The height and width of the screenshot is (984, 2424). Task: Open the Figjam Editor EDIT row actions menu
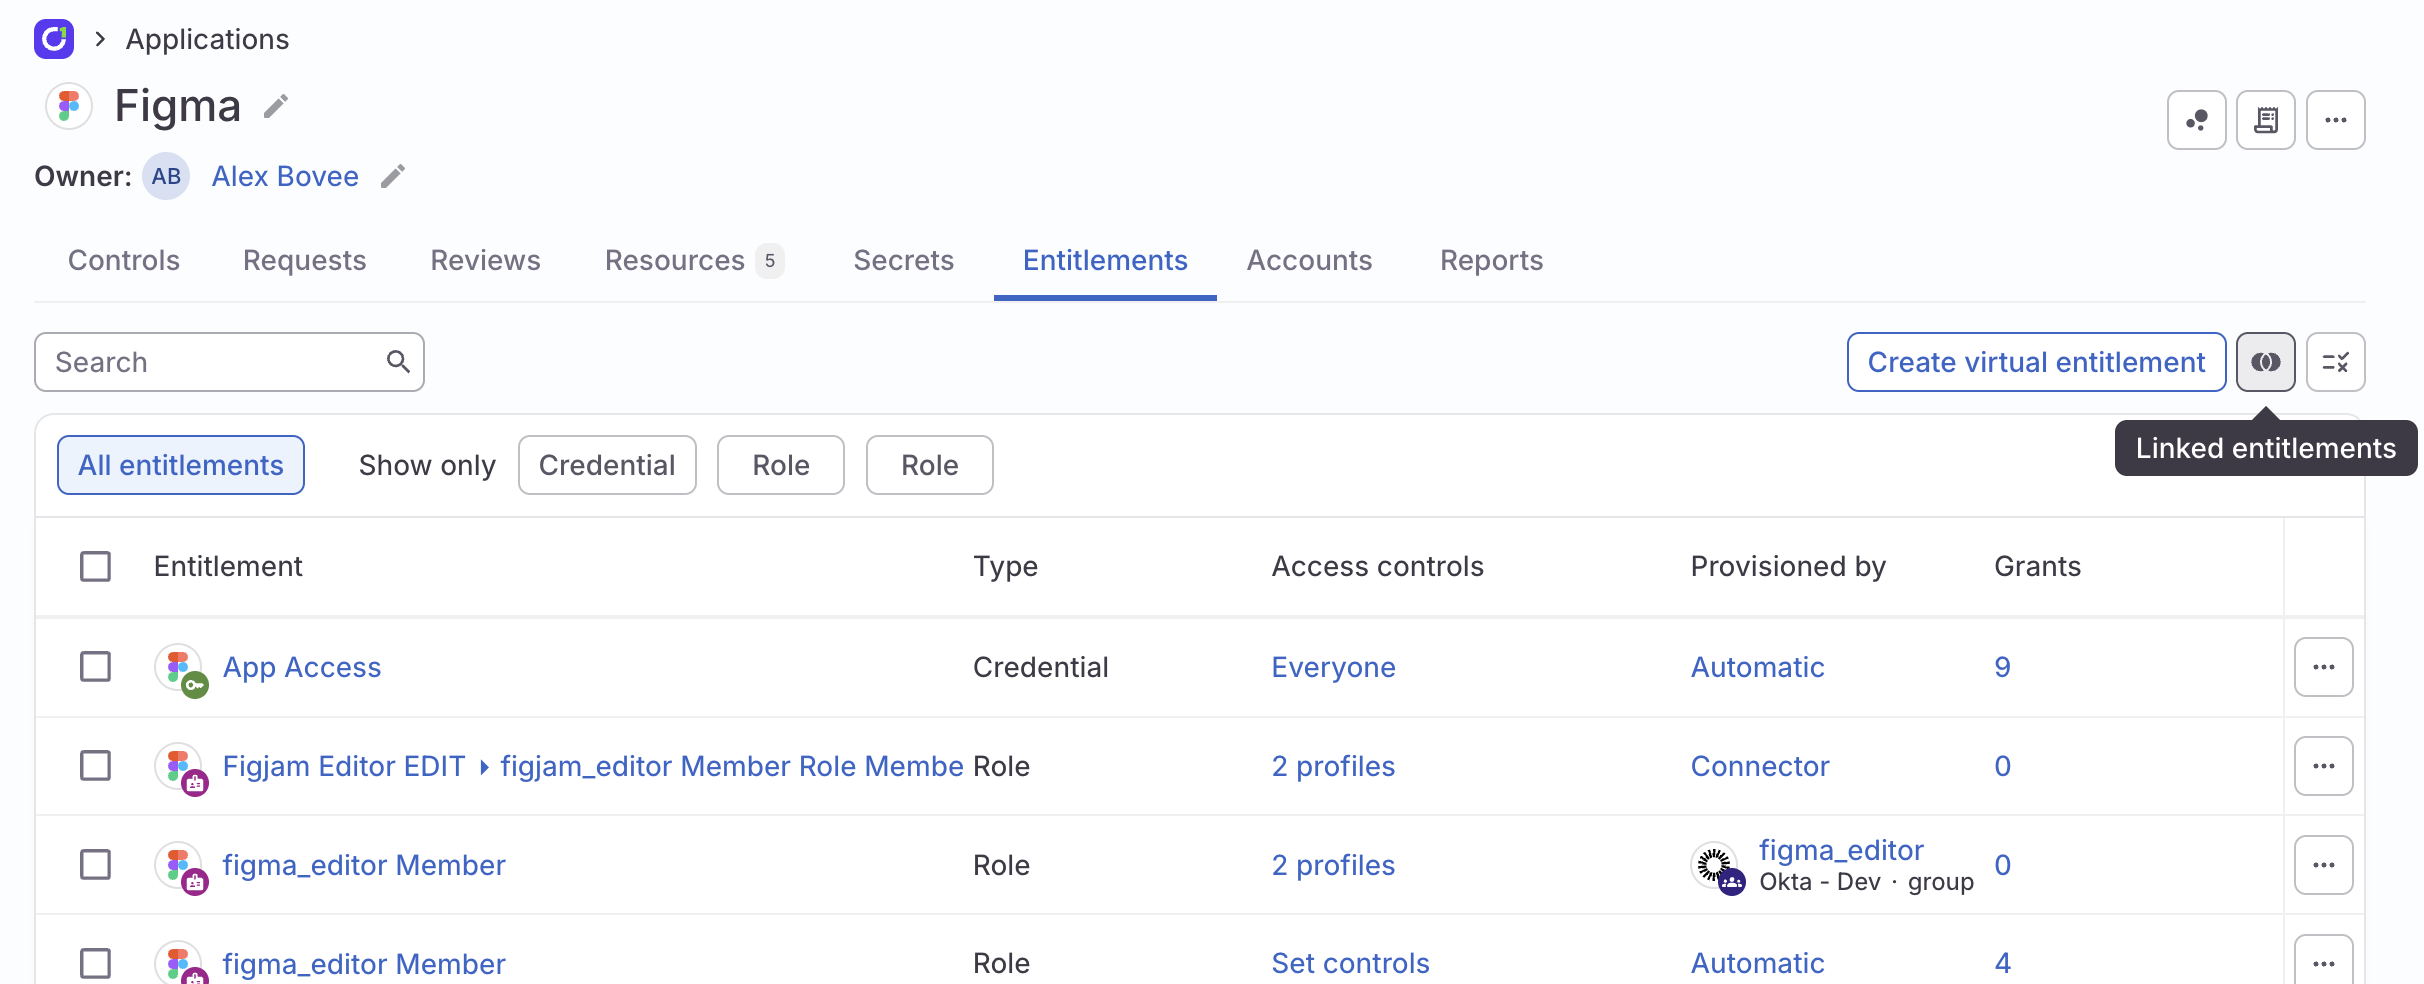pos(2324,766)
